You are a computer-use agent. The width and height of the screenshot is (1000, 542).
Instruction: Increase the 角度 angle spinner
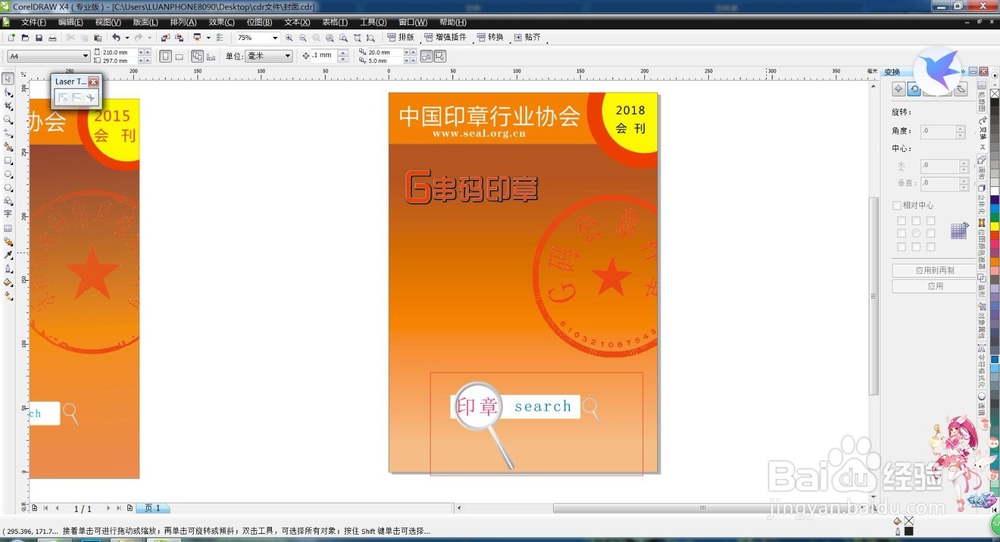pos(960,129)
